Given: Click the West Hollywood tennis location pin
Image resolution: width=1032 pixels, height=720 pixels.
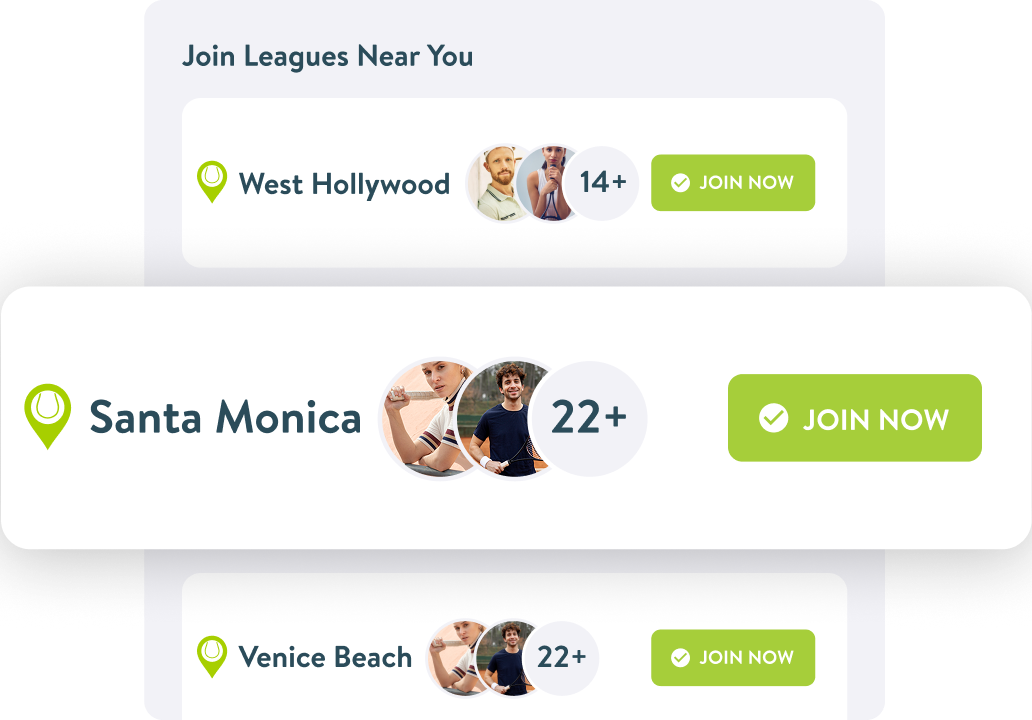Looking at the screenshot, I should point(212,182).
